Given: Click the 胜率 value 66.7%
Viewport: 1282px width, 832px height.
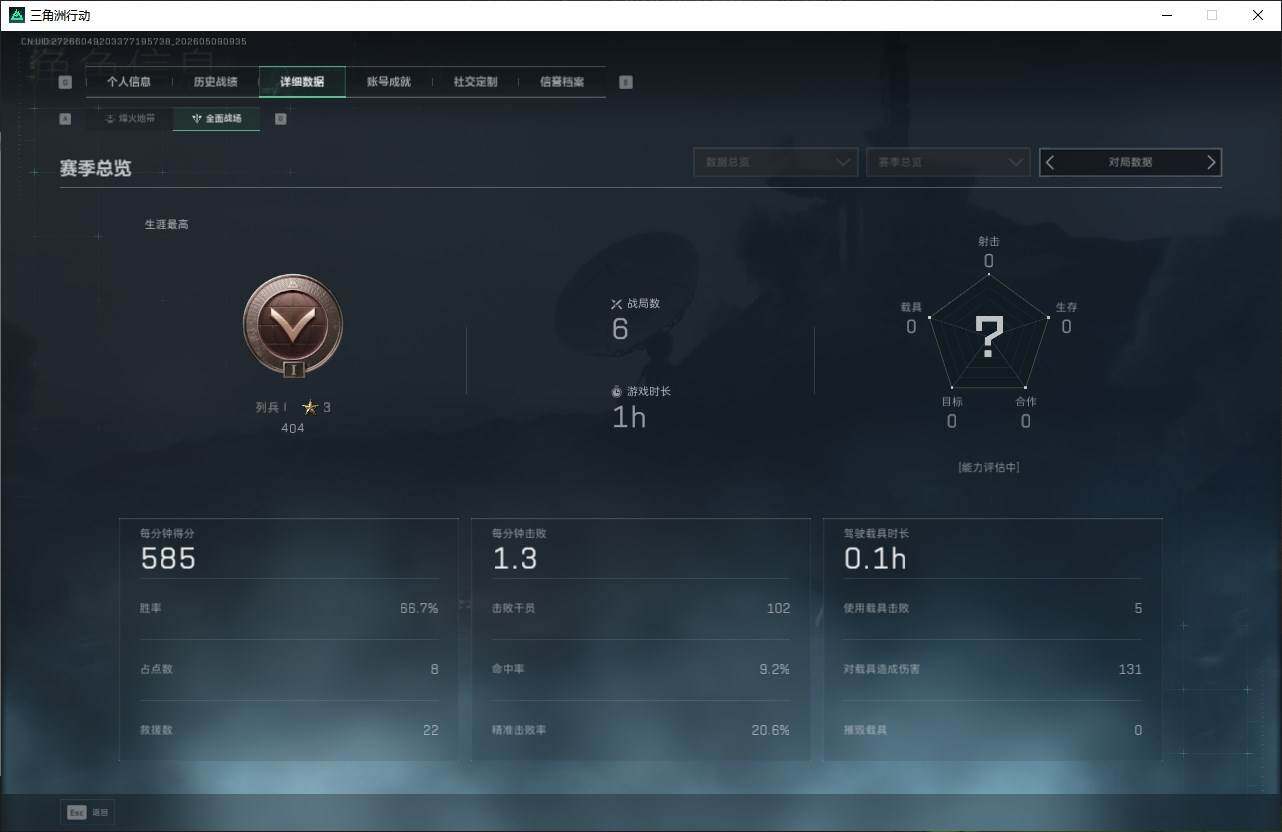Looking at the screenshot, I should (x=419, y=608).
